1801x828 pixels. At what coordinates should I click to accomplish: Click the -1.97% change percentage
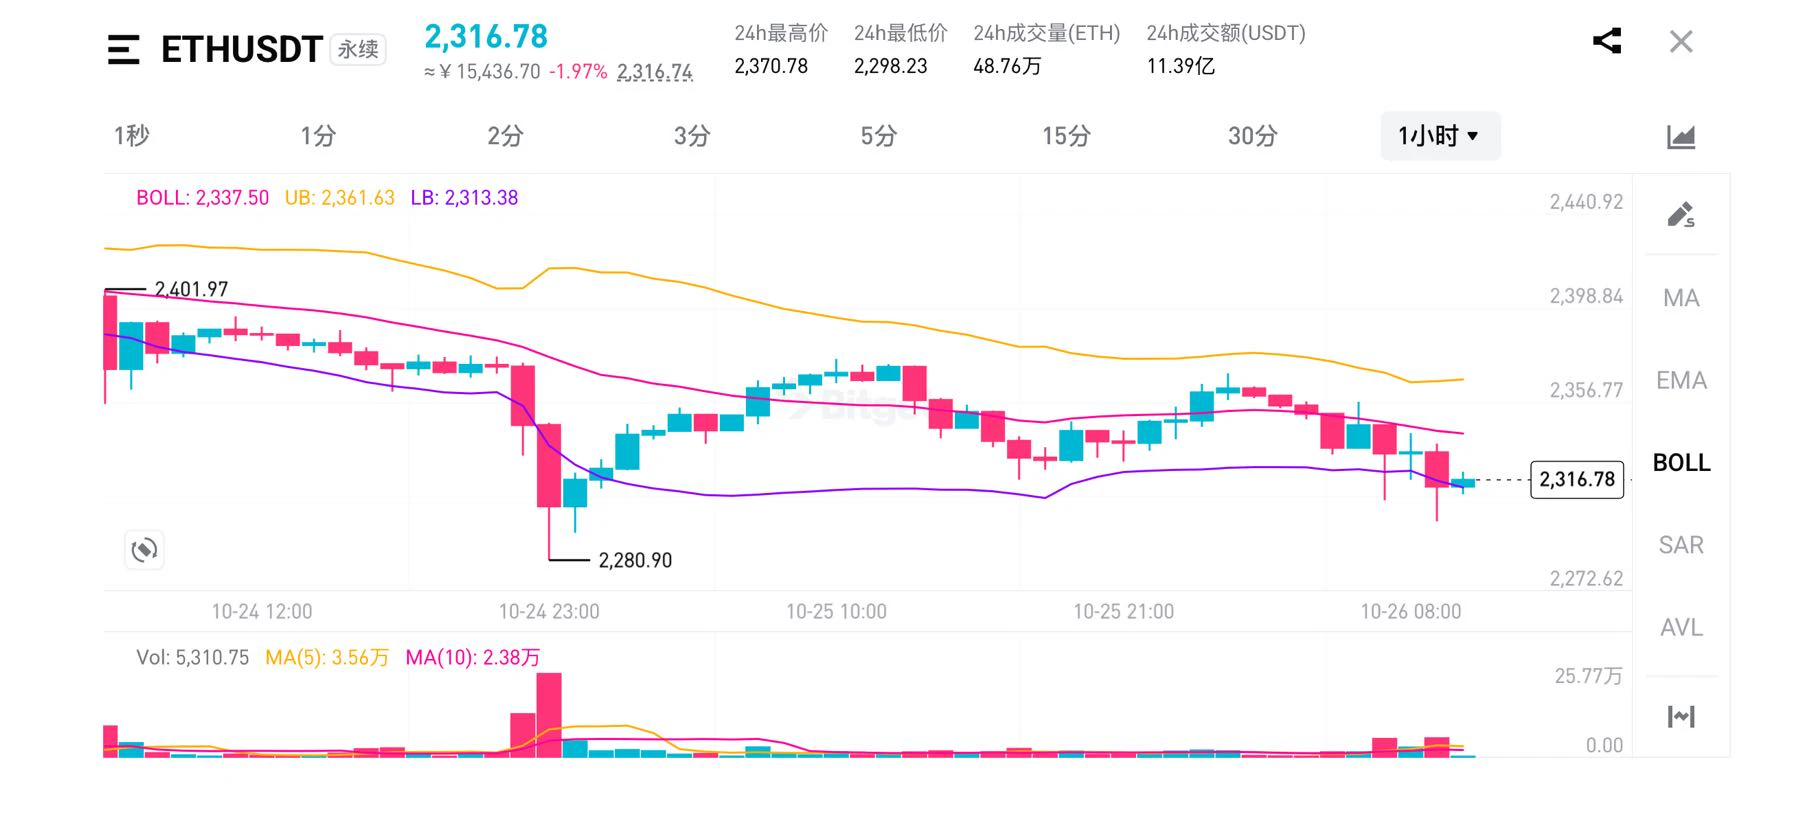(578, 72)
